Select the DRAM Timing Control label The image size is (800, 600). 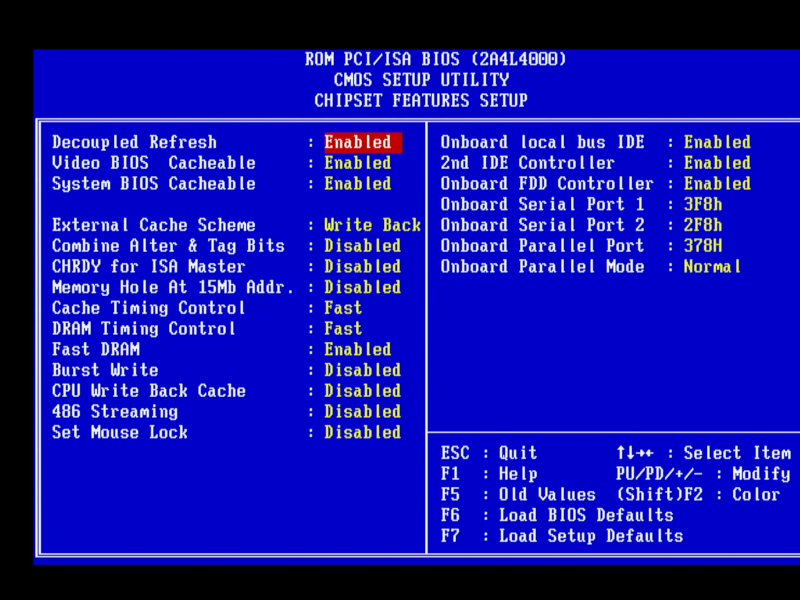click(x=144, y=329)
